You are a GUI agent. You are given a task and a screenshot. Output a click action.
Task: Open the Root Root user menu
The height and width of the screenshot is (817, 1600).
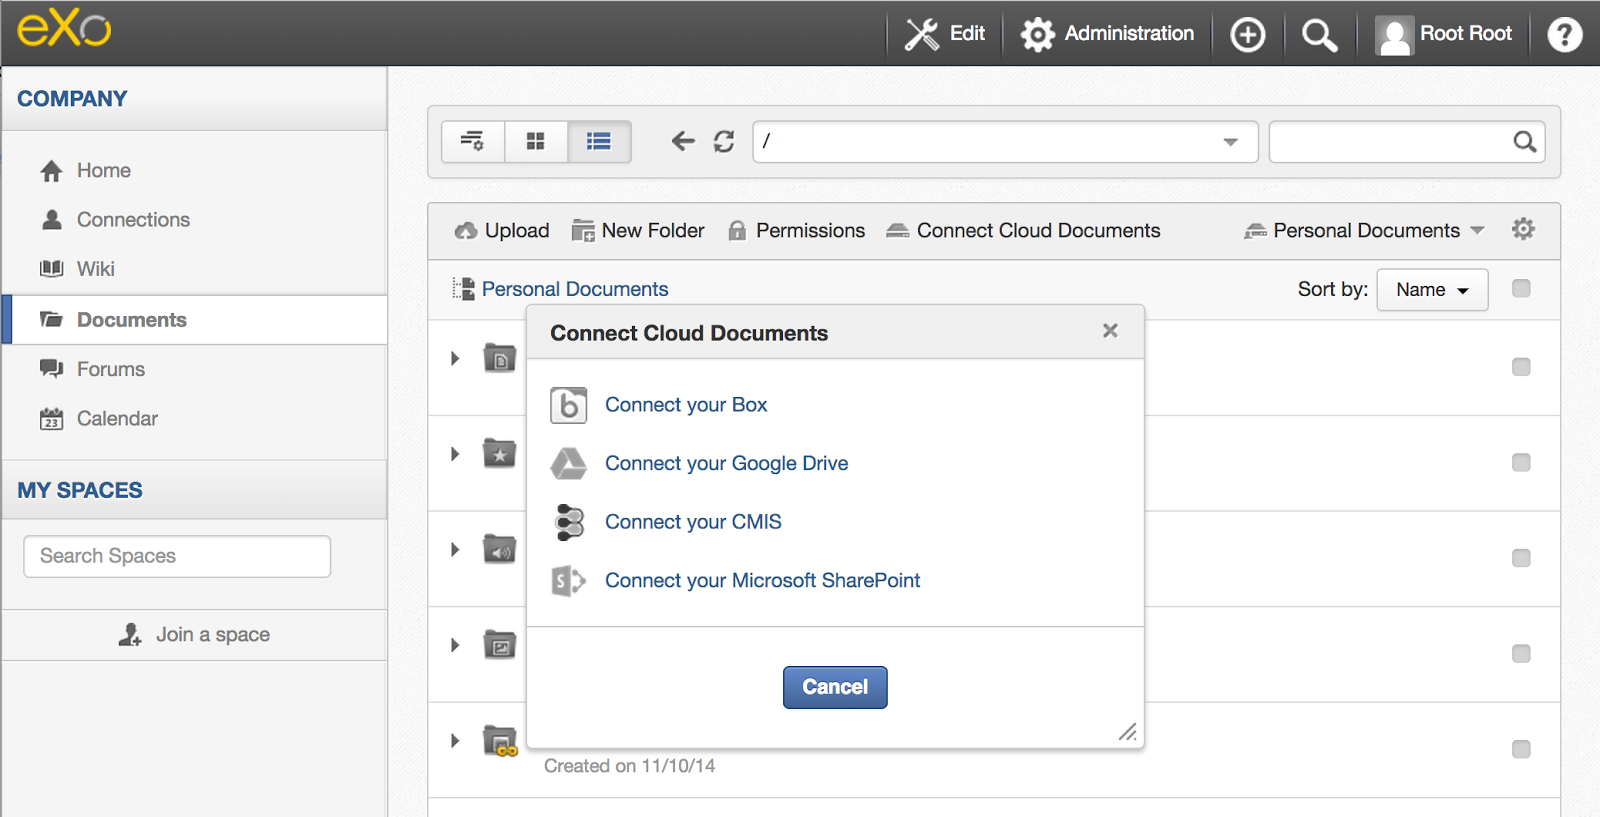coord(1443,35)
